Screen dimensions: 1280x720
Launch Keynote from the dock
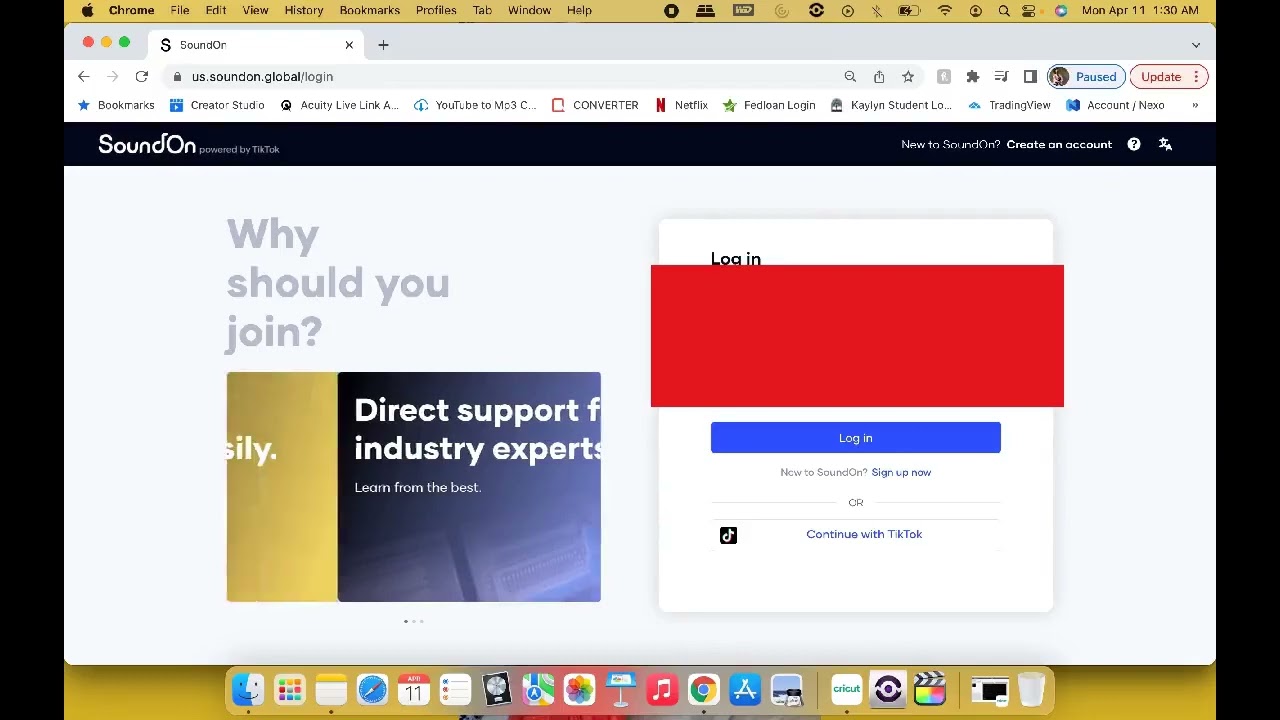click(621, 690)
